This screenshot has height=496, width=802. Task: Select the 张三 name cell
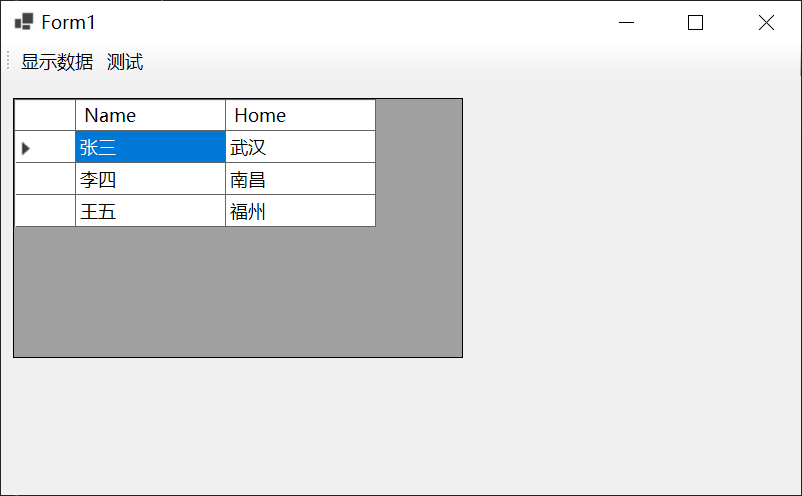pos(150,147)
